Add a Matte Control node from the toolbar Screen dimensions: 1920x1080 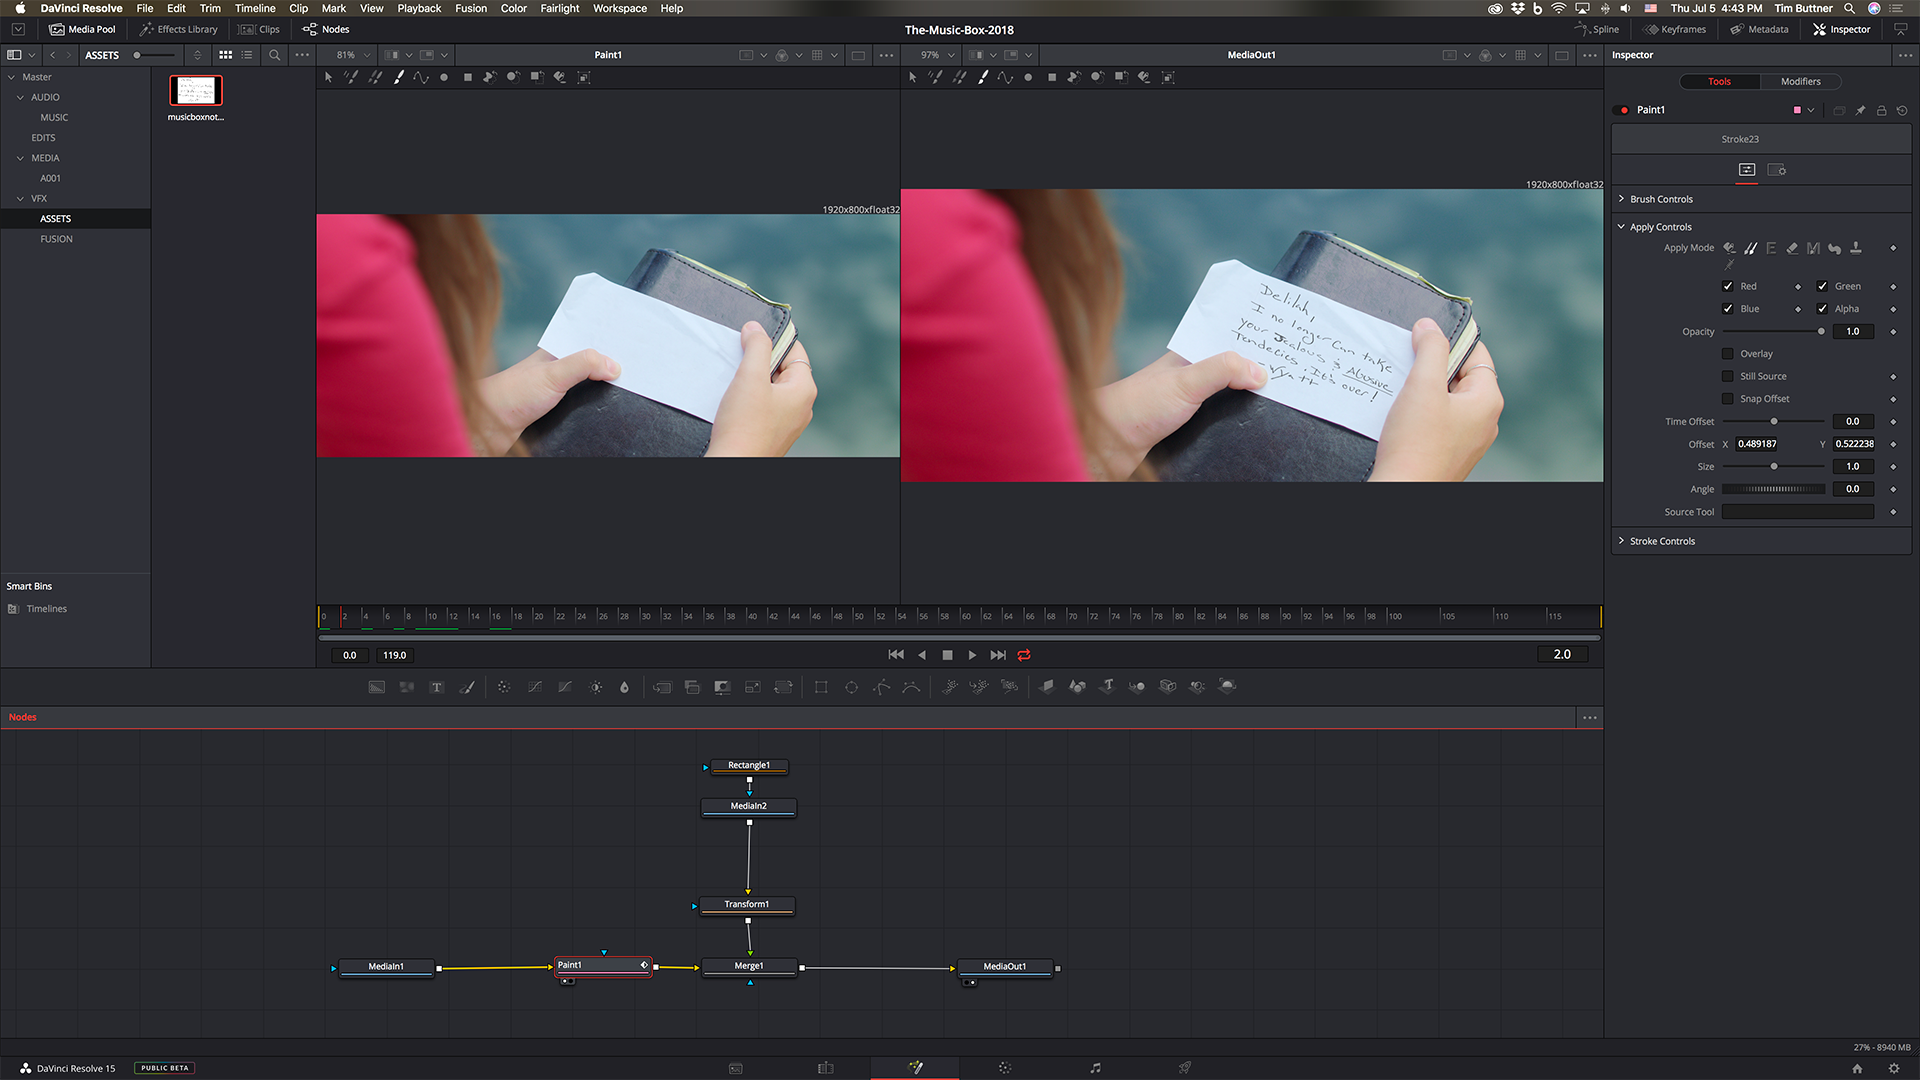coord(722,687)
